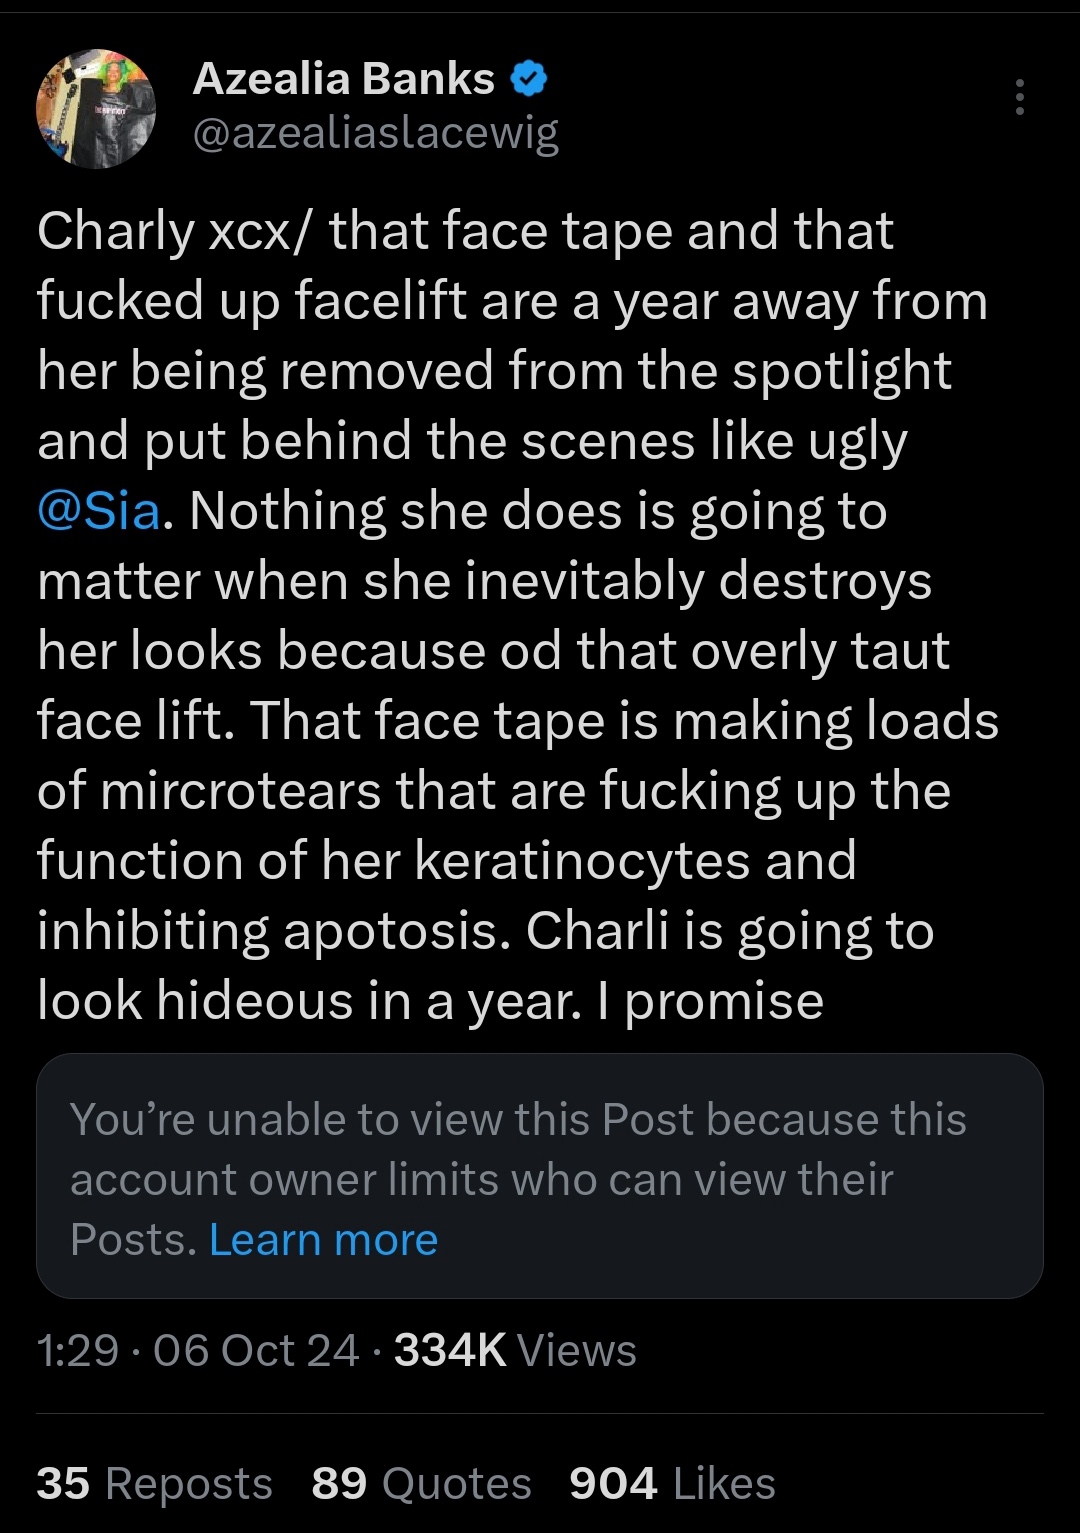Click the blue verified badge
The width and height of the screenshot is (1080, 1533).
[x=529, y=79]
